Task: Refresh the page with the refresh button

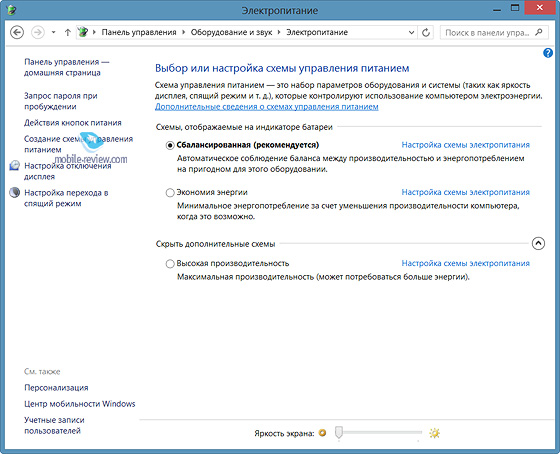Action: 426,33
